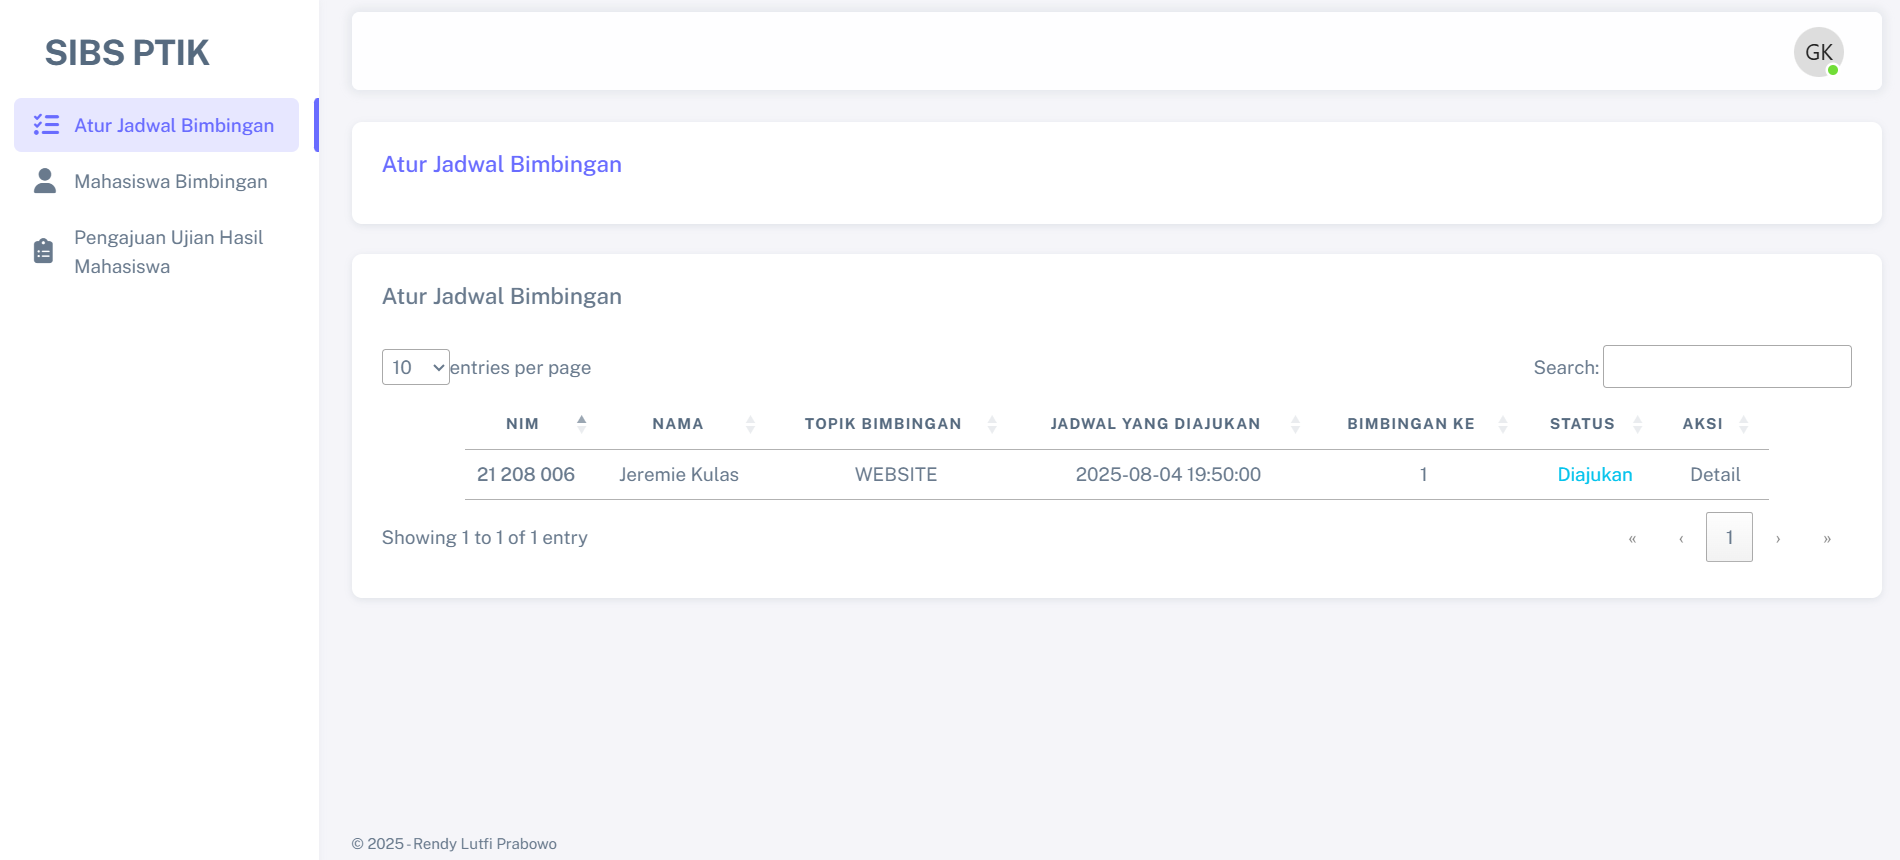Select the WEBSITE topic cell
Image resolution: width=1900 pixels, height=860 pixels.
click(x=896, y=475)
